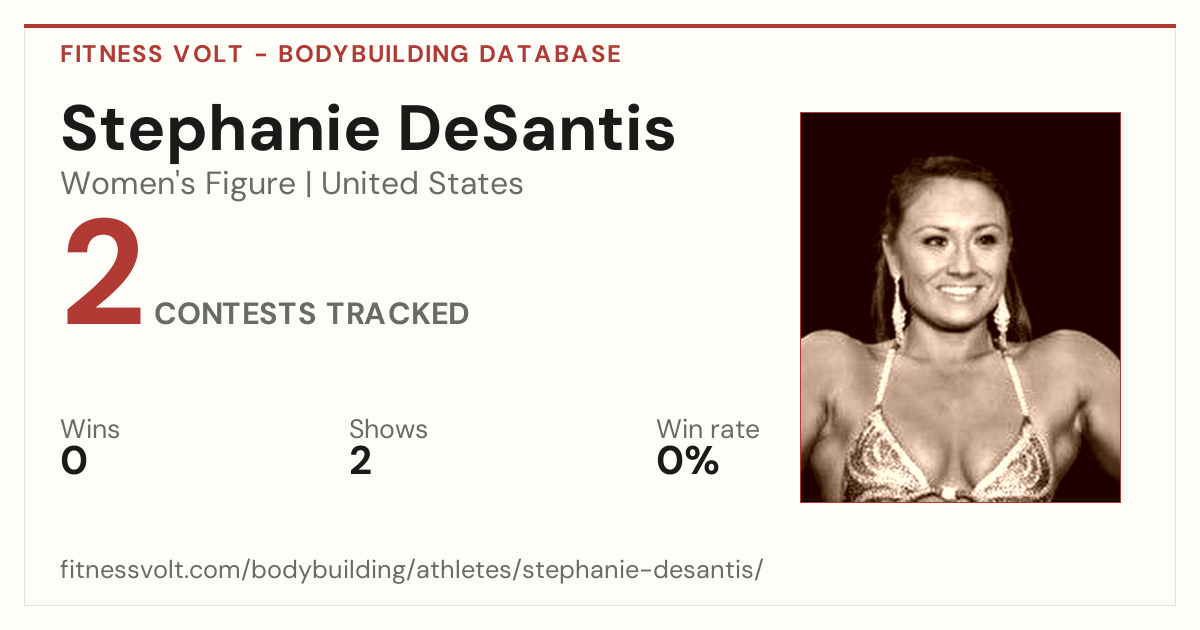Click the Shows label
Screen dimensions: 1200x630
388,430
